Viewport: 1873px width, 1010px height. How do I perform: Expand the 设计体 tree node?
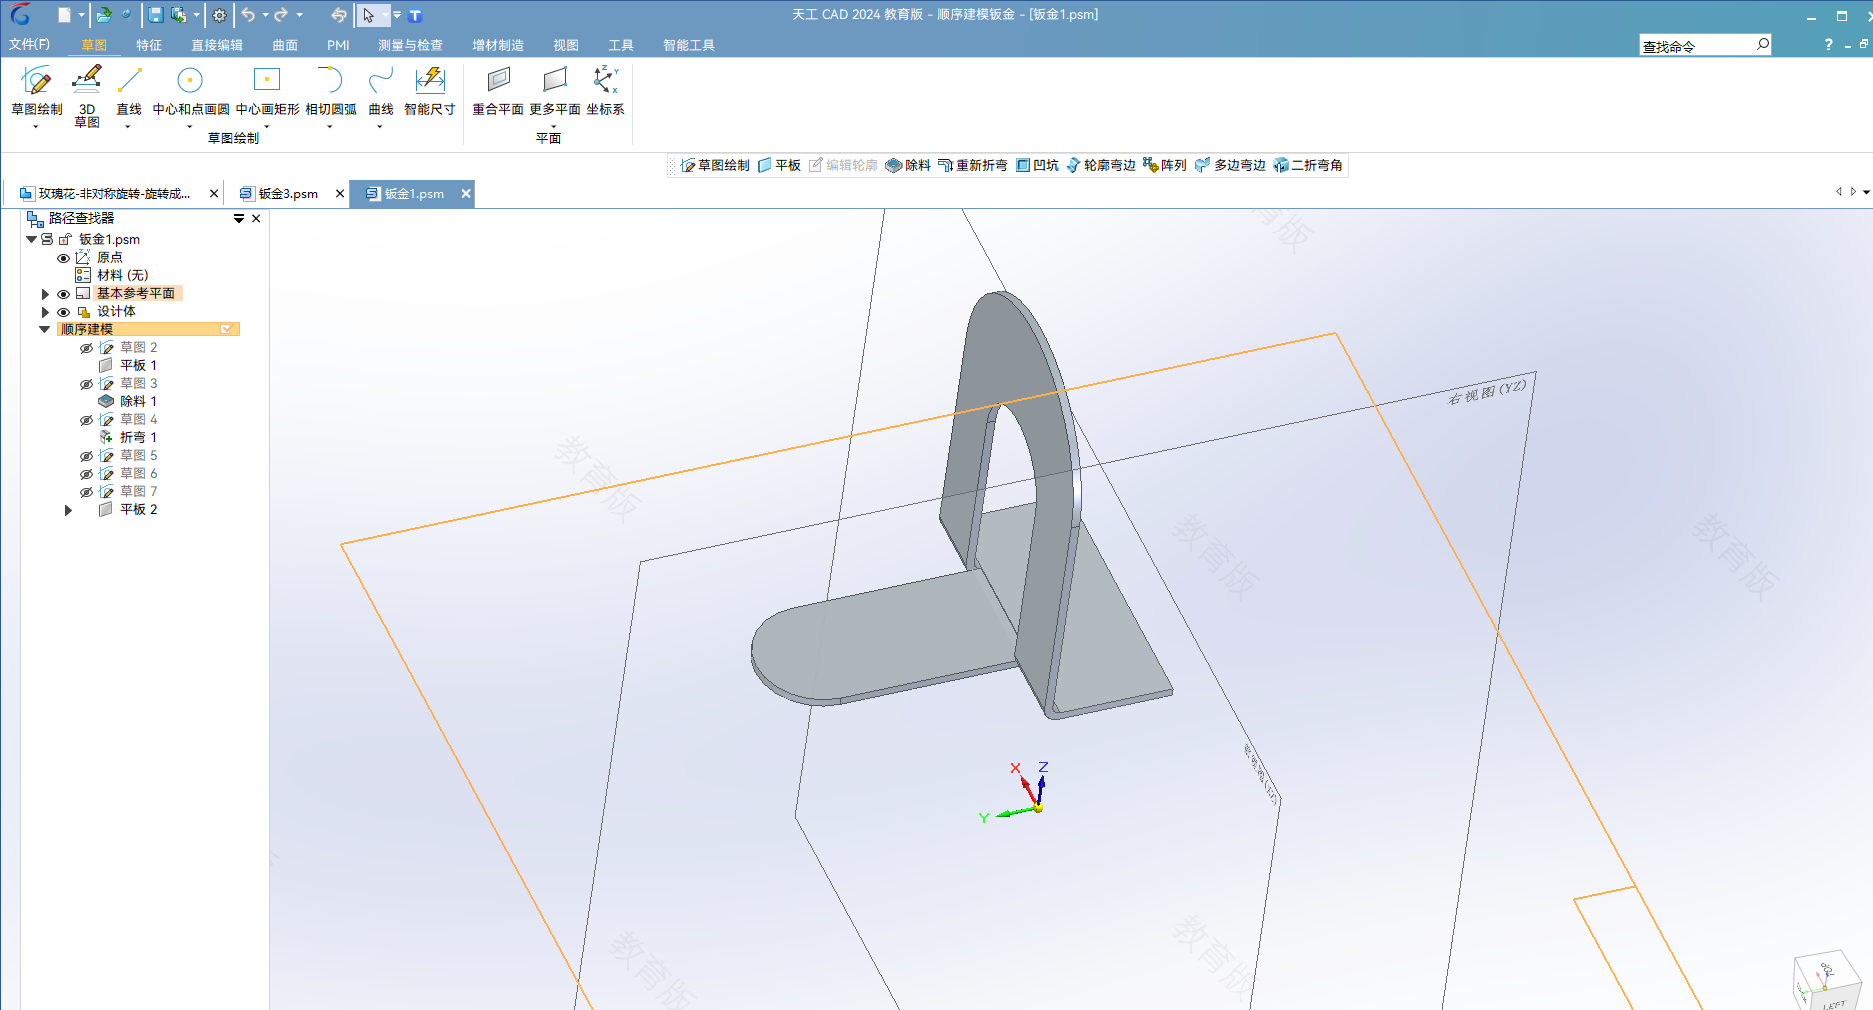tap(45, 312)
